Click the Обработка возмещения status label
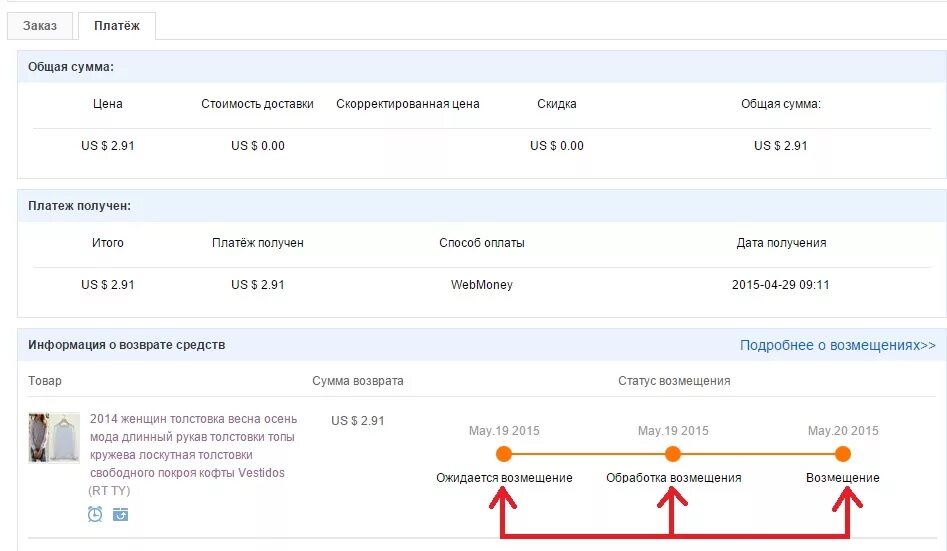The height and width of the screenshot is (551, 947). [673, 478]
